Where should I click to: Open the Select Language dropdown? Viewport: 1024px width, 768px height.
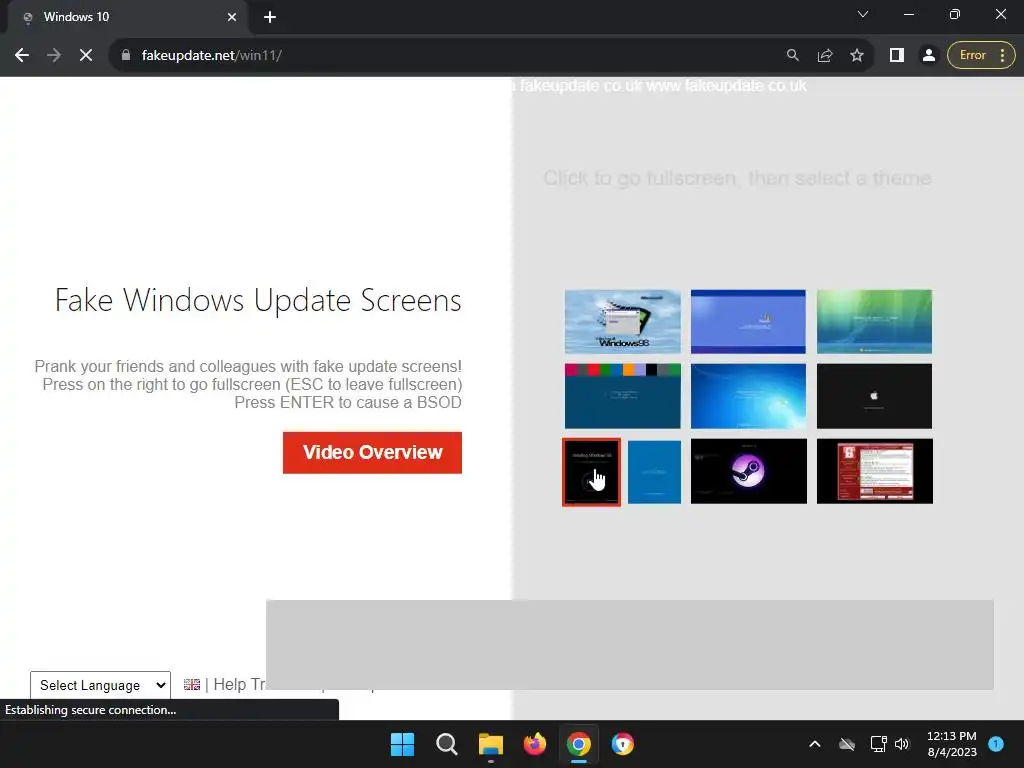tap(101, 685)
